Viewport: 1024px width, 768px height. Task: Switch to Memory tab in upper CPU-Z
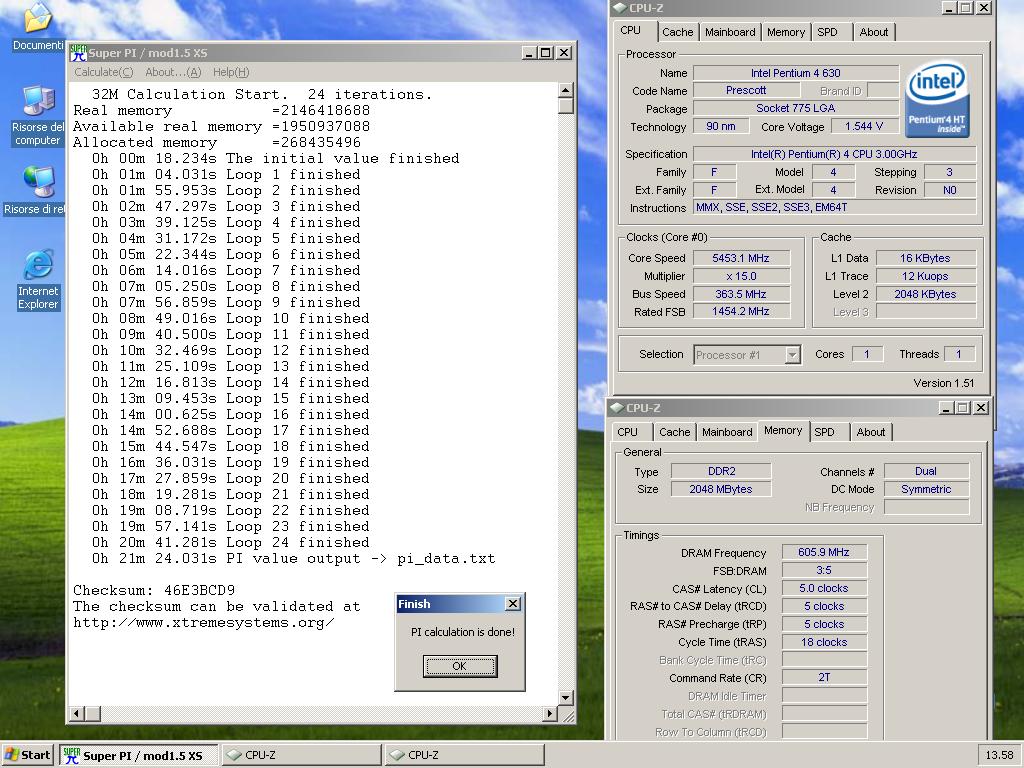(786, 32)
